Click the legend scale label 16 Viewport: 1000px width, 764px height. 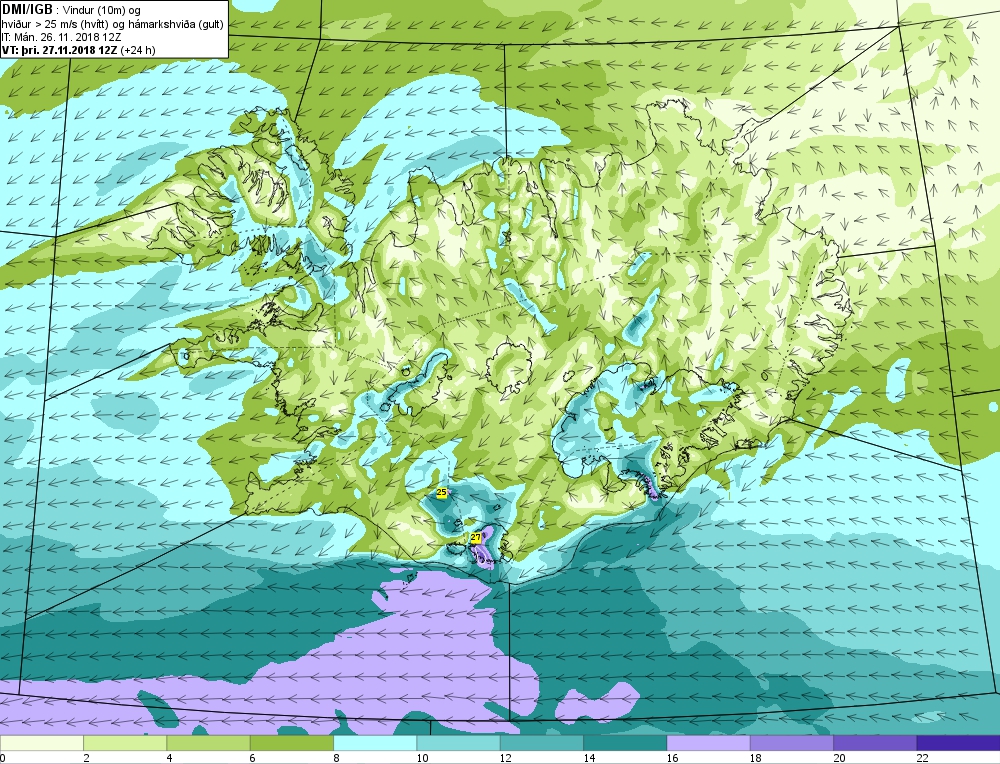tap(672, 758)
